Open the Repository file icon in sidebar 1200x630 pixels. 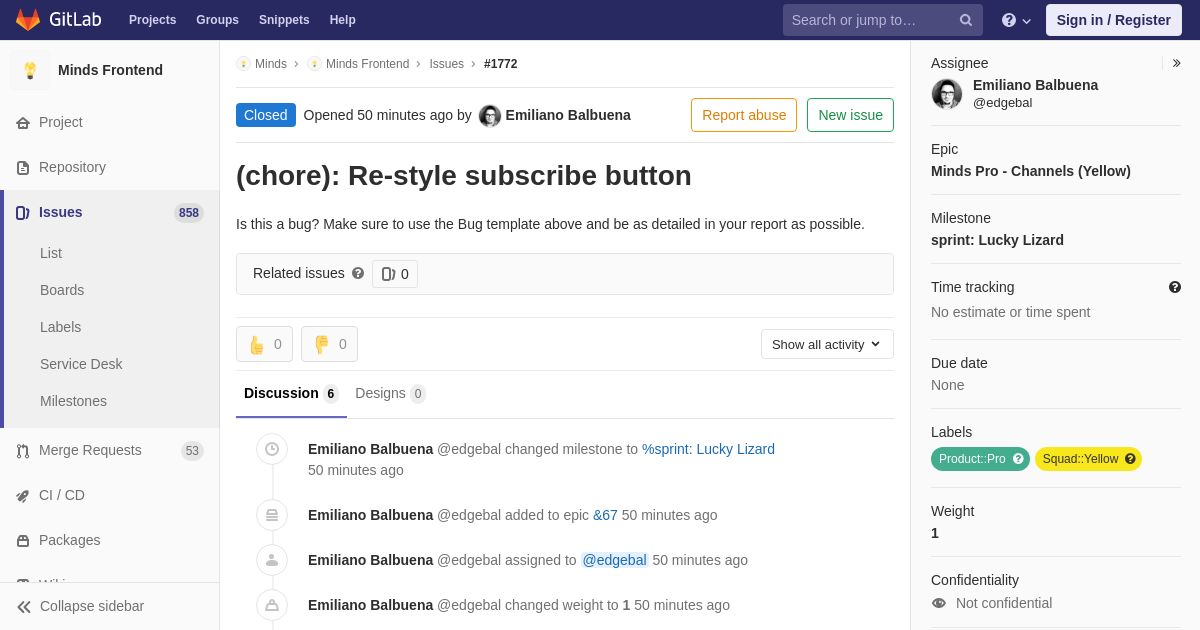pyautogui.click(x=23, y=168)
